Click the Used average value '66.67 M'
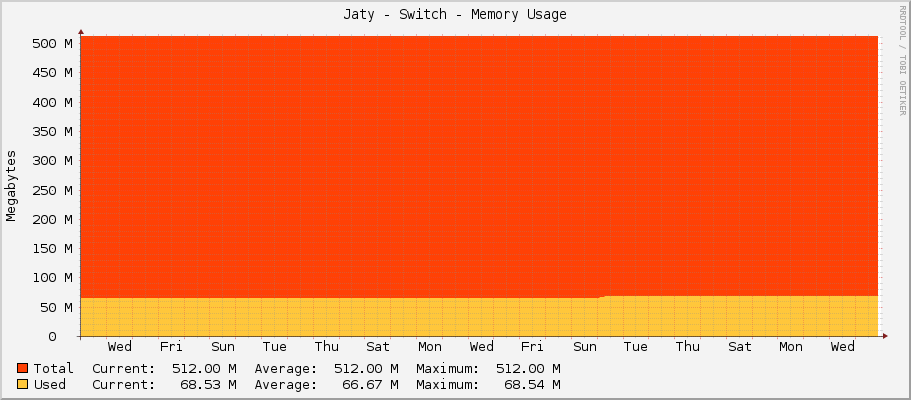911x400 pixels. tap(370, 384)
